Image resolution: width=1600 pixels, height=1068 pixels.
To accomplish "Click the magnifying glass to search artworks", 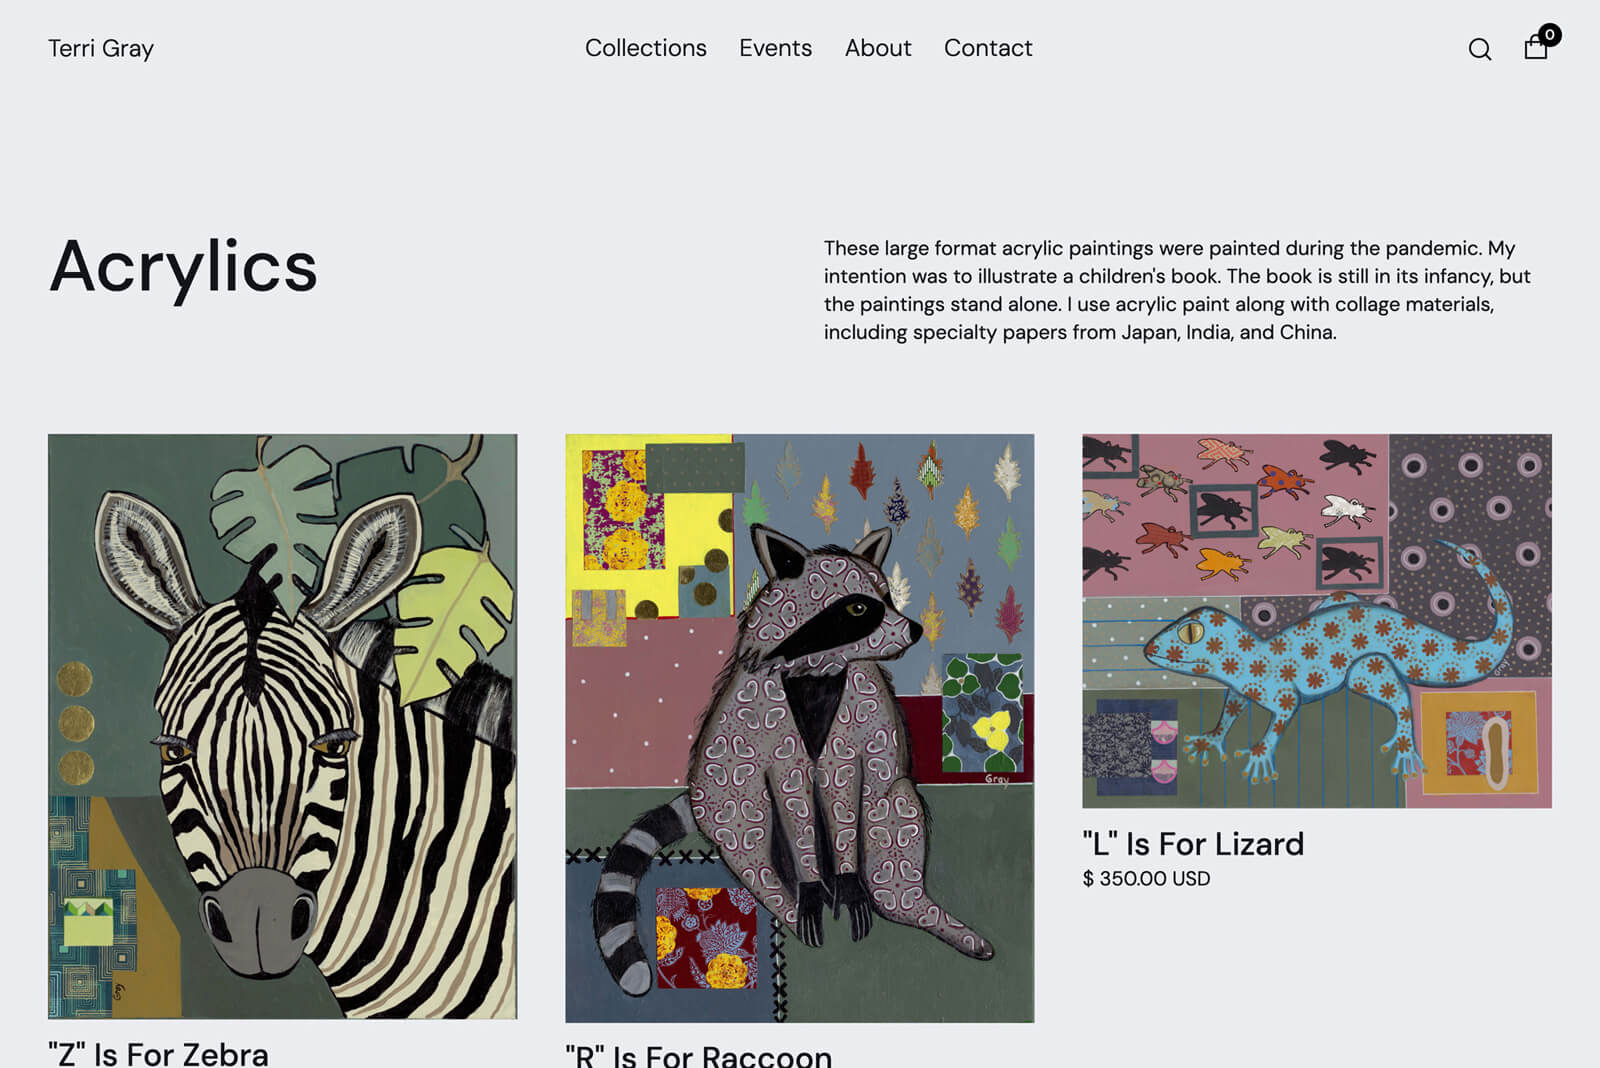I will (1479, 48).
